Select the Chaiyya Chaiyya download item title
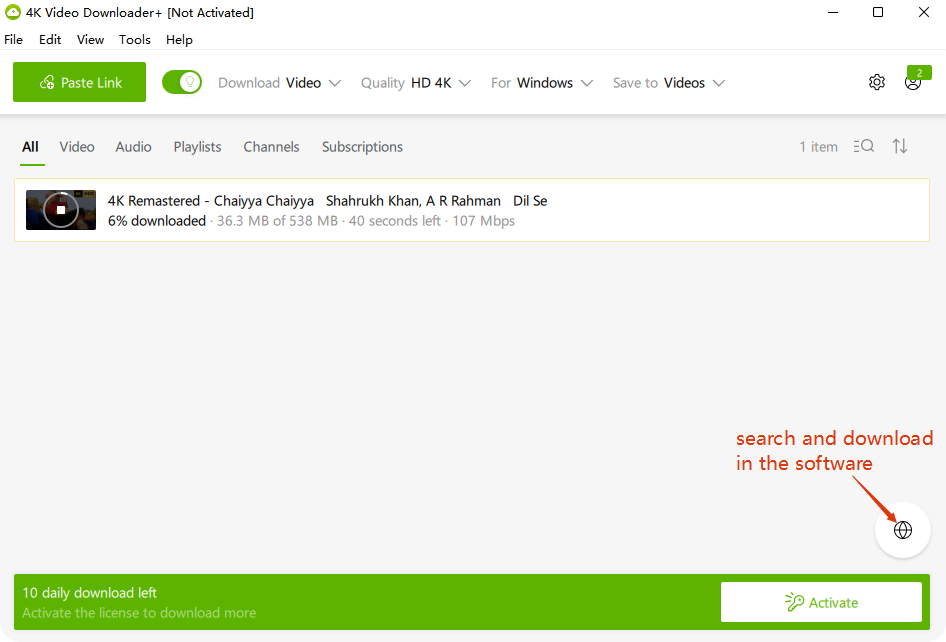The width and height of the screenshot is (946, 642). click(x=327, y=201)
